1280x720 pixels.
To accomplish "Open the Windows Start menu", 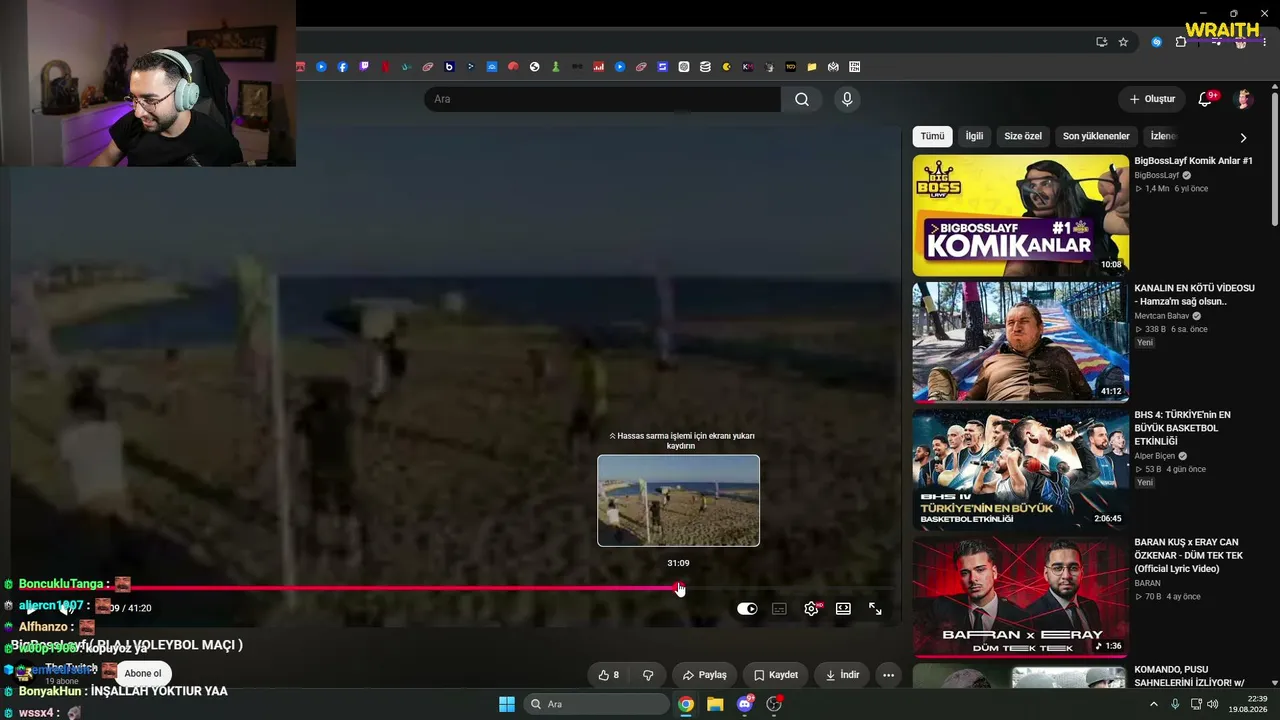I will click(x=507, y=704).
